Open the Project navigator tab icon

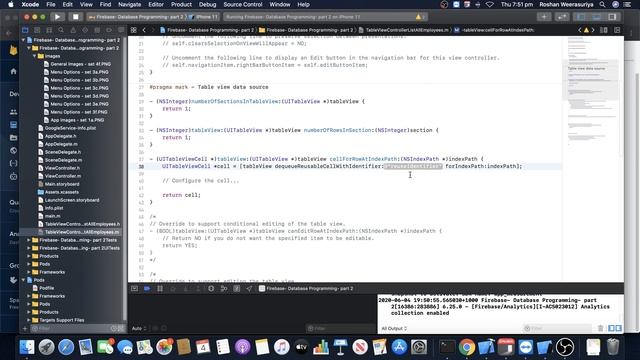(x=25, y=30)
